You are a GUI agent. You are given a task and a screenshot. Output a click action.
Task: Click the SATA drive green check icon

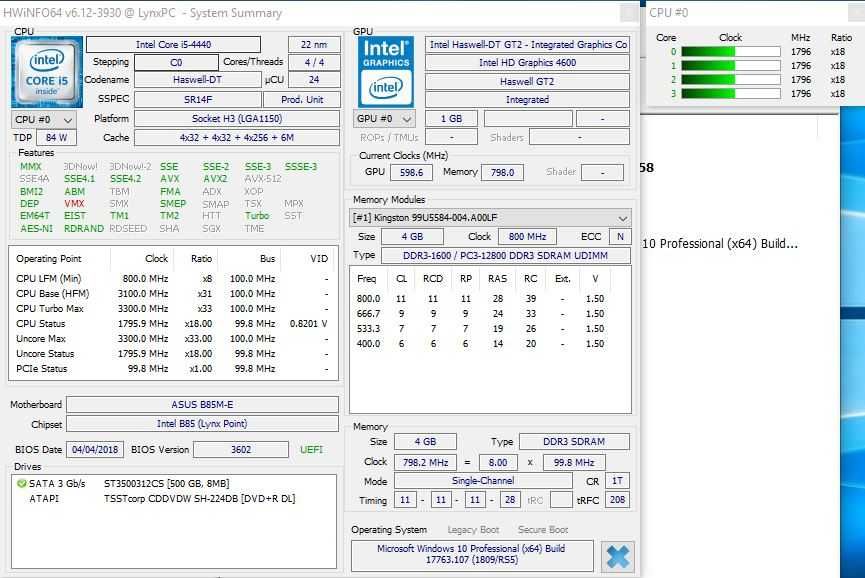pyautogui.click(x=22, y=483)
